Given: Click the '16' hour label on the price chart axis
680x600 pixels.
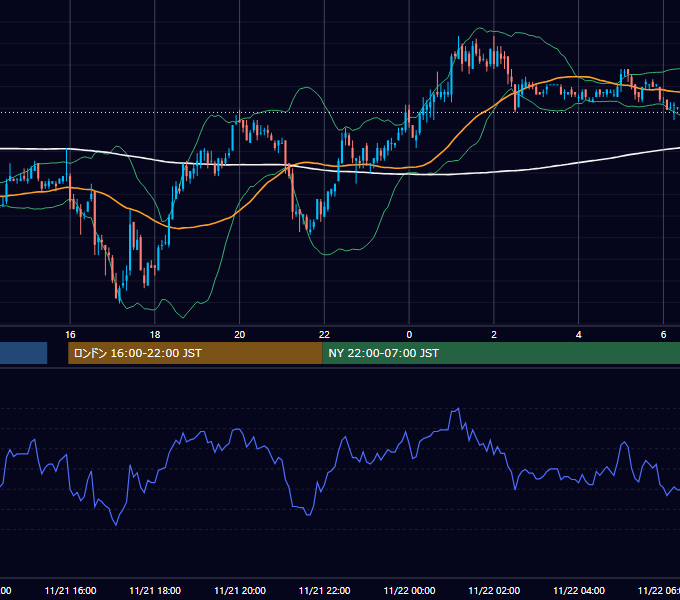Looking at the screenshot, I should pos(70,335).
